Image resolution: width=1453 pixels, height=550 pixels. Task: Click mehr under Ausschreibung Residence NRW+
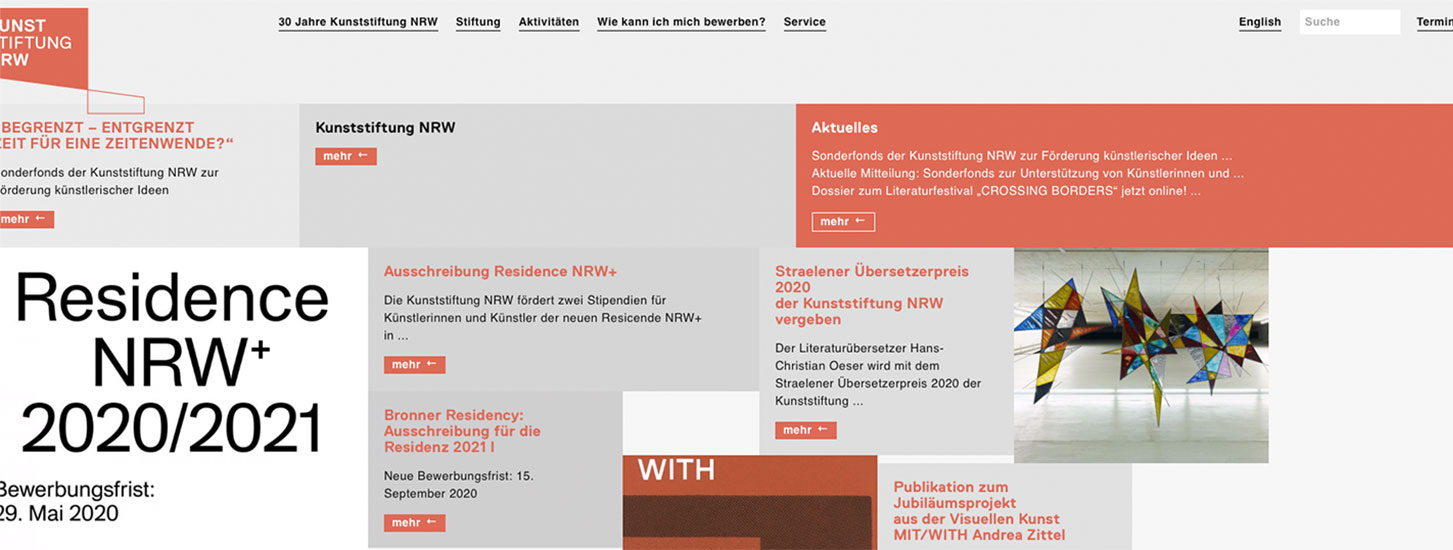click(x=414, y=365)
